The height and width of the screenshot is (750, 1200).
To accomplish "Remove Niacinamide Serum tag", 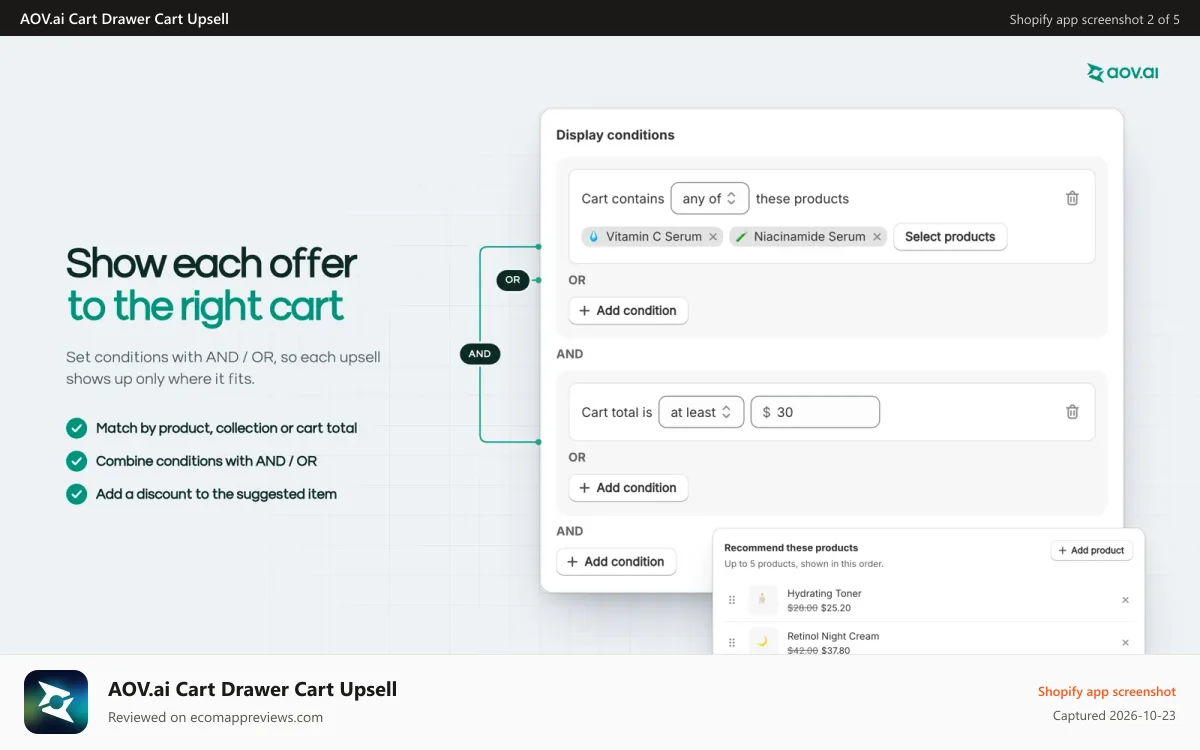I will click(x=877, y=237).
